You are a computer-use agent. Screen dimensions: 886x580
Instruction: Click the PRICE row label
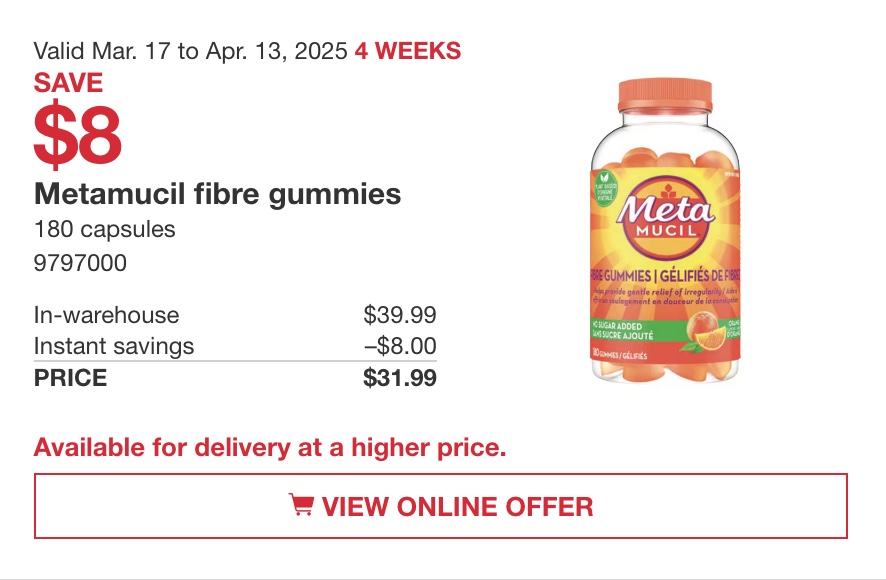click(70, 378)
